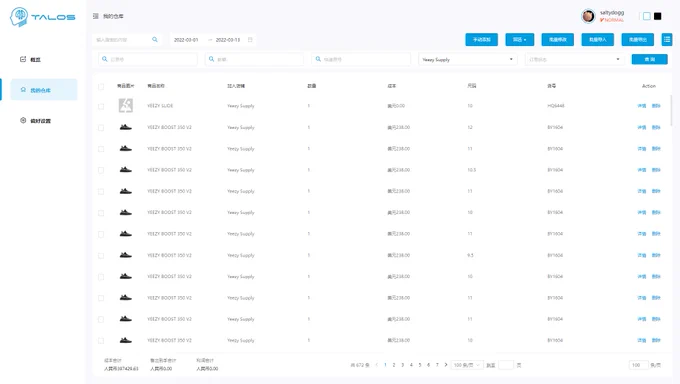Viewport: 680px width, 384px height.
Task: Go to page 3
Action: [402, 365]
